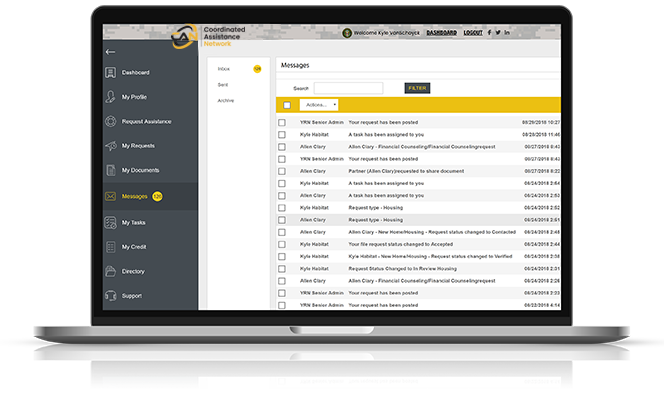Viewport: 664px width, 394px height.
Task: Click the back arrow in the sidebar
Action: click(x=110, y=52)
